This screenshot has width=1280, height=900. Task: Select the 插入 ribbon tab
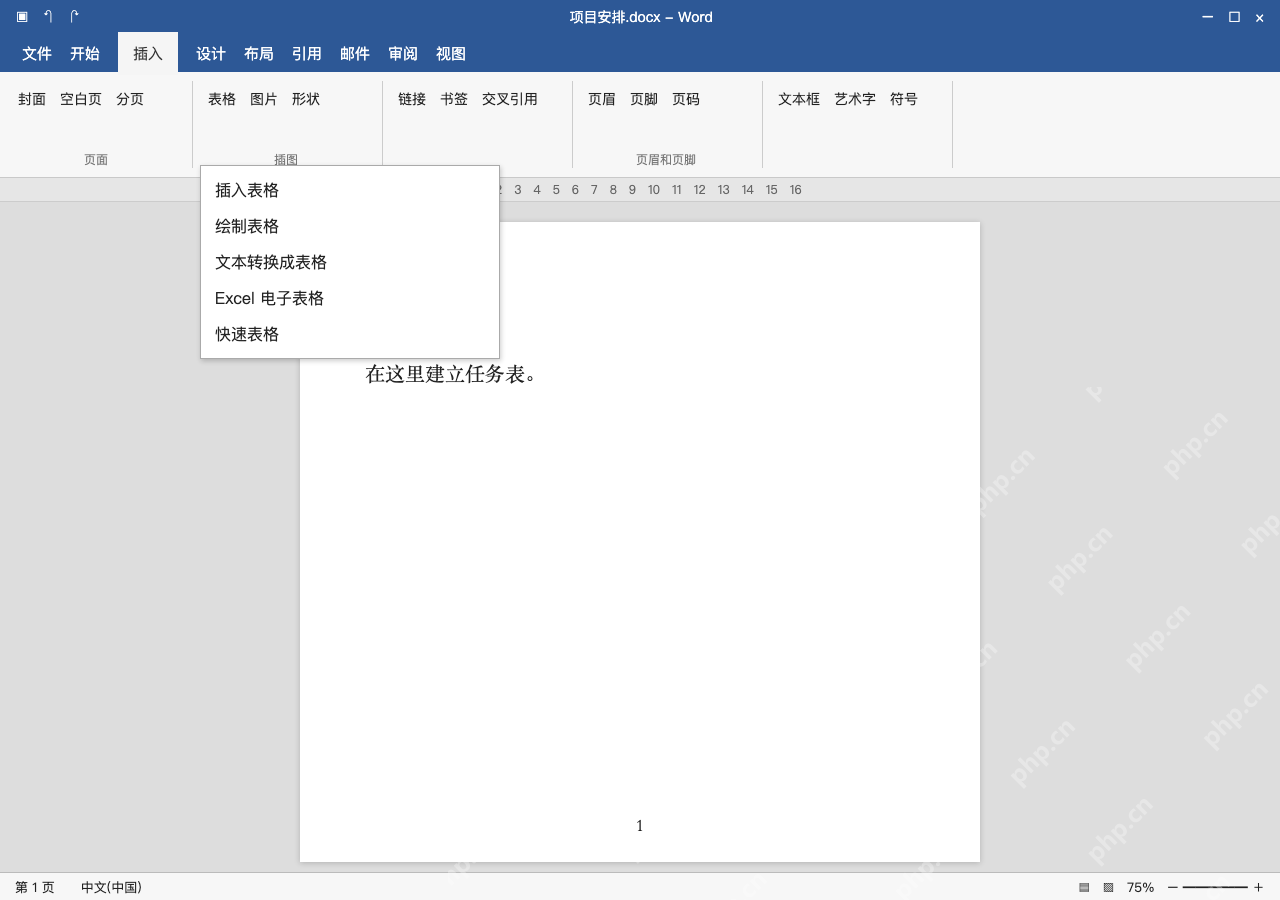[148, 54]
